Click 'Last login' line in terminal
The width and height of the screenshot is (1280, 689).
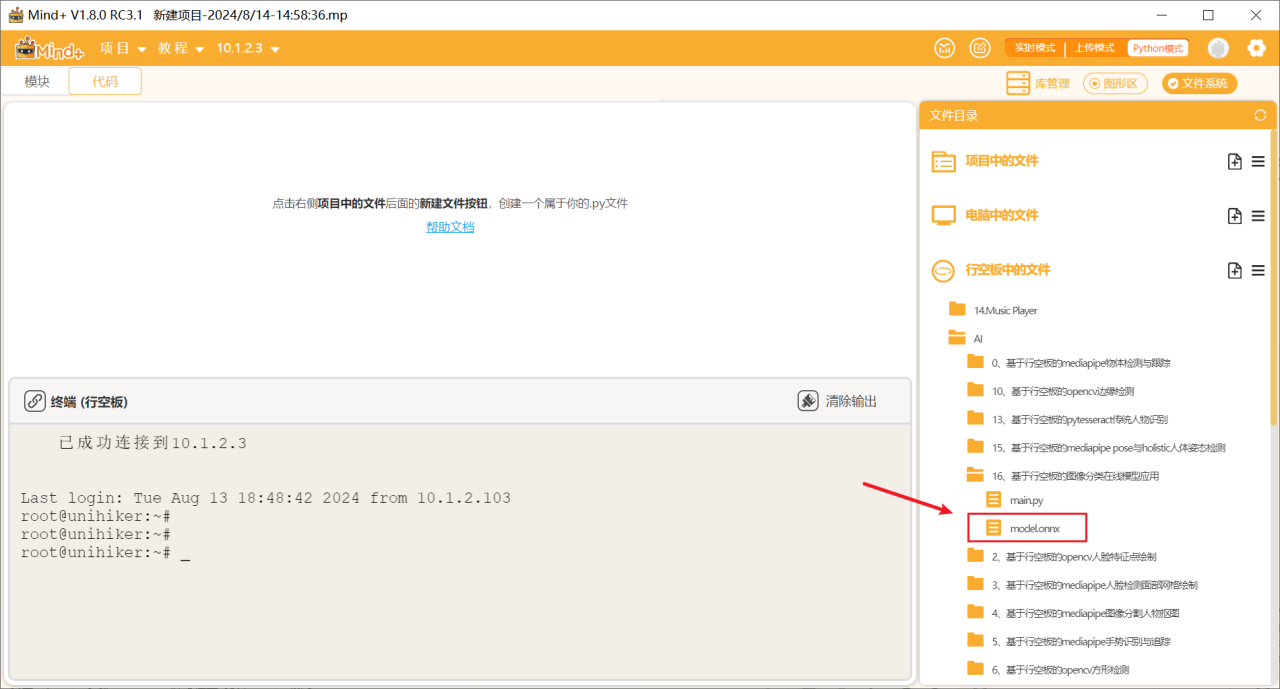266,498
